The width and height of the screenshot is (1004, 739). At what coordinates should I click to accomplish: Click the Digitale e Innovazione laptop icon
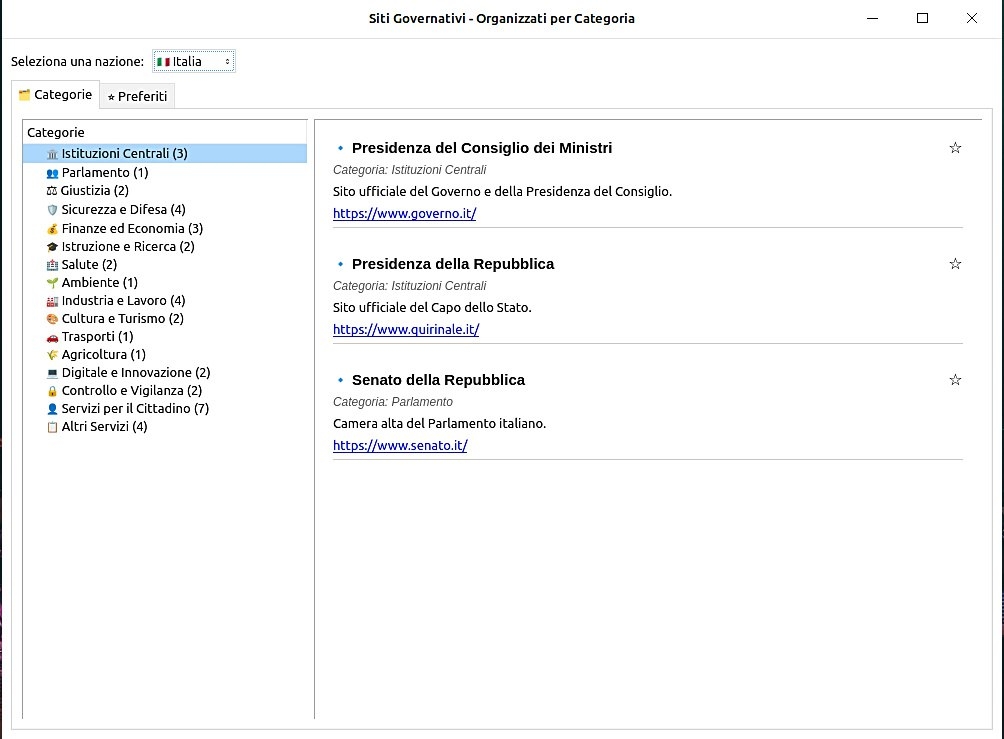coord(53,373)
